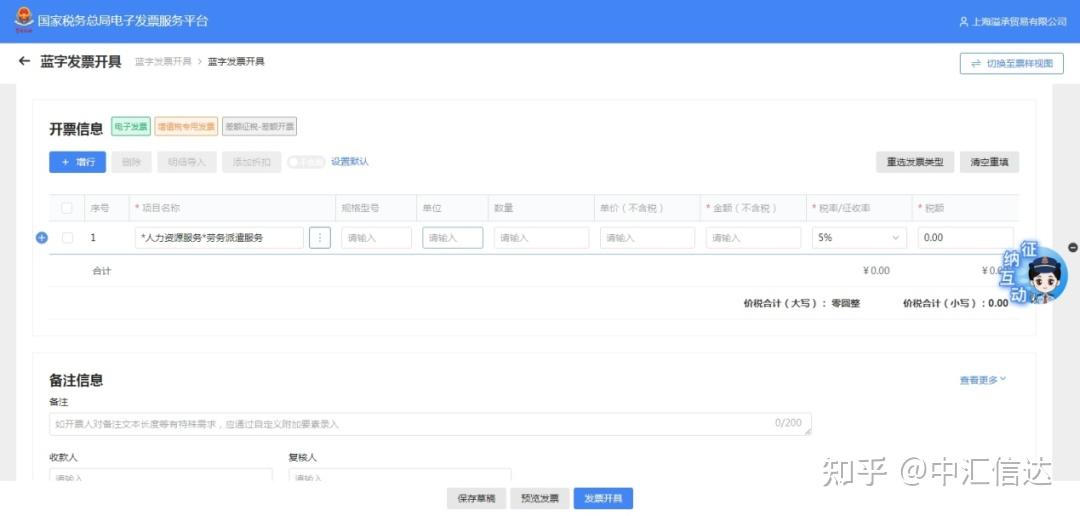Click the 开票信息 section heading
The height and width of the screenshot is (516, 1080).
coord(76,128)
